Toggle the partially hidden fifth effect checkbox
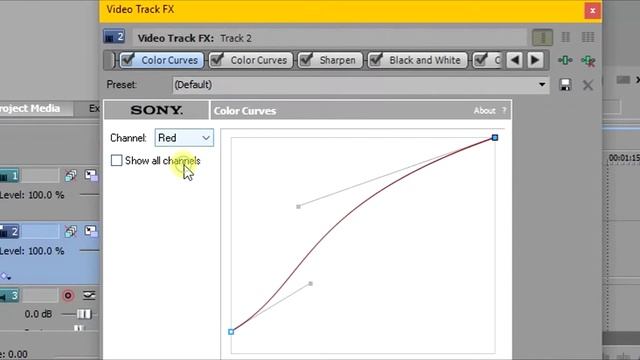The width and height of the screenshot is (640, 360). click(x=481, y=60)
